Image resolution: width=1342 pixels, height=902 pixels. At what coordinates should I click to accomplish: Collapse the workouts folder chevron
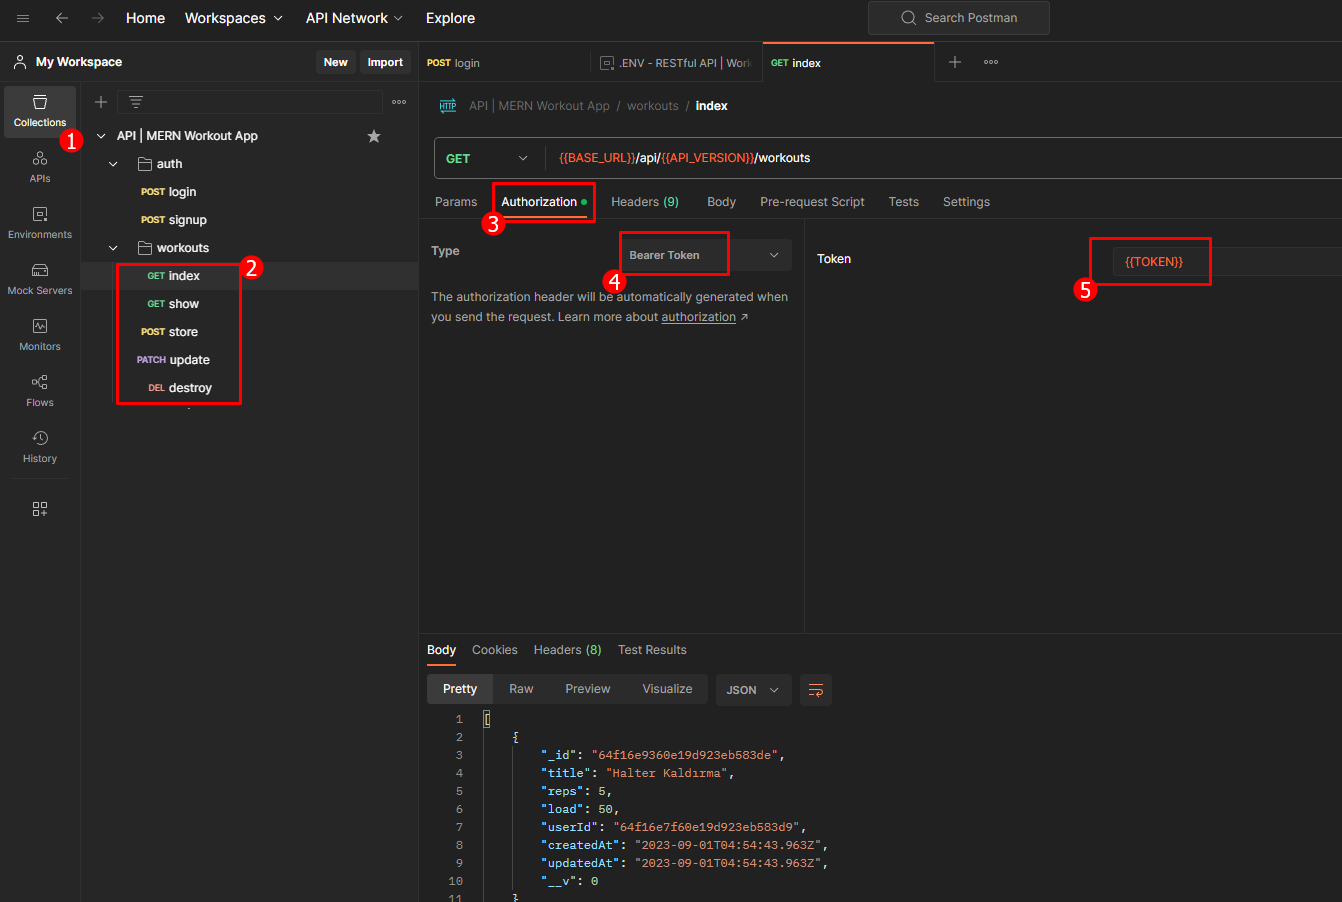tap(113, 248)
